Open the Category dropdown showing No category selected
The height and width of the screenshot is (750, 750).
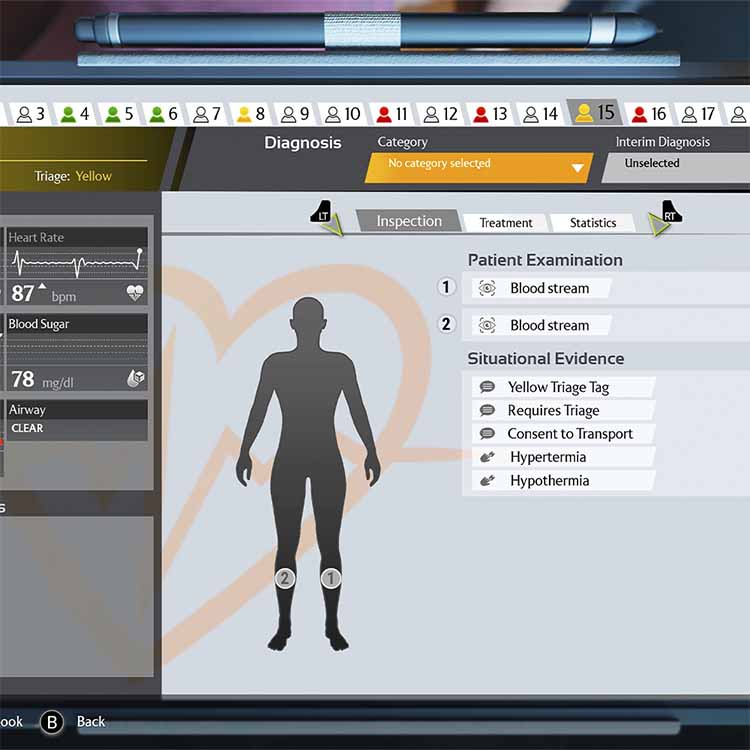[479, 167]
